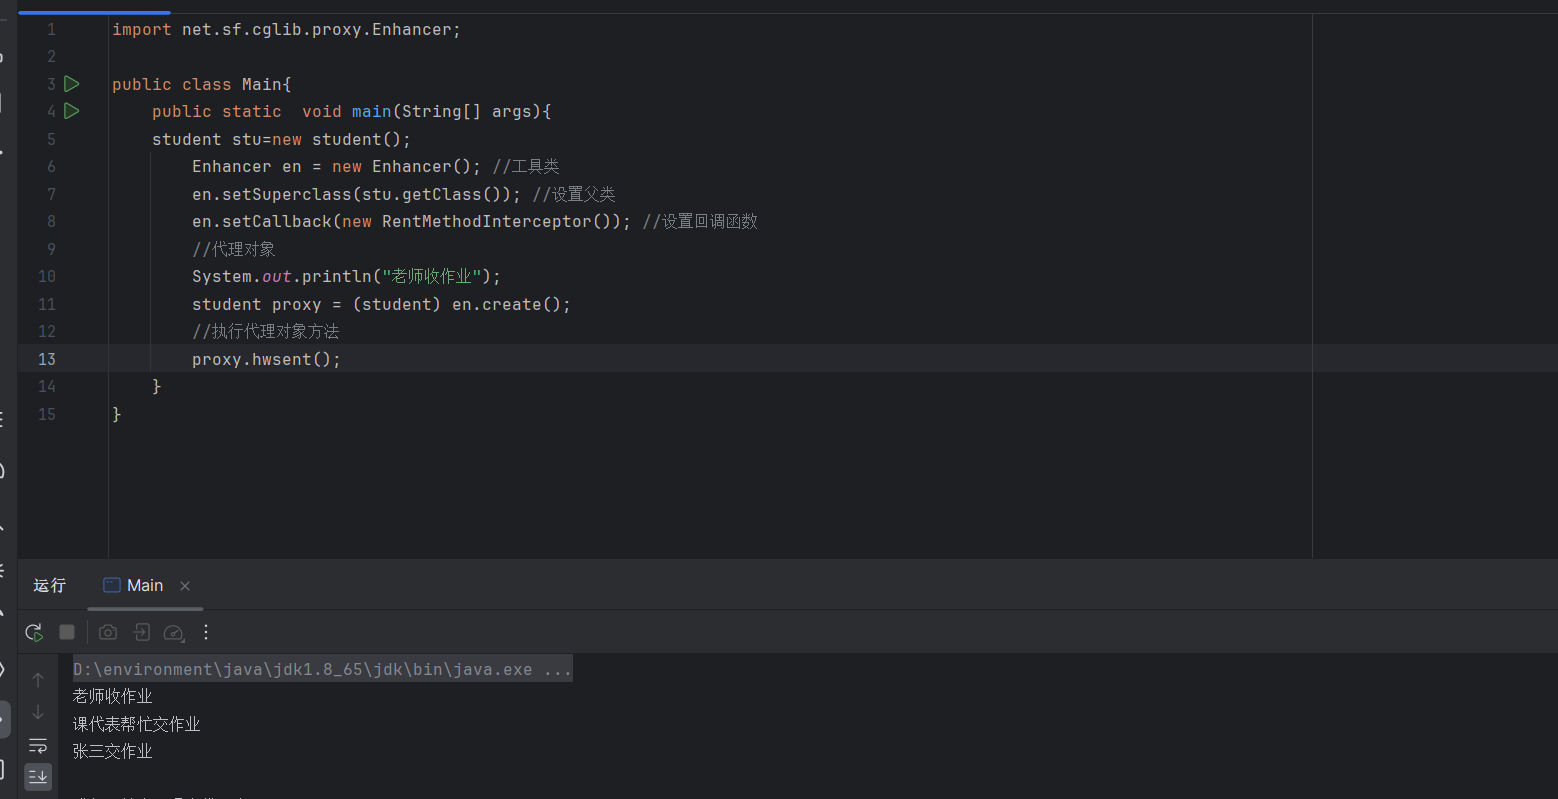The image size is (1558, 799).
Task: Click the java.exe command line in console
Action: click(322, 670)
